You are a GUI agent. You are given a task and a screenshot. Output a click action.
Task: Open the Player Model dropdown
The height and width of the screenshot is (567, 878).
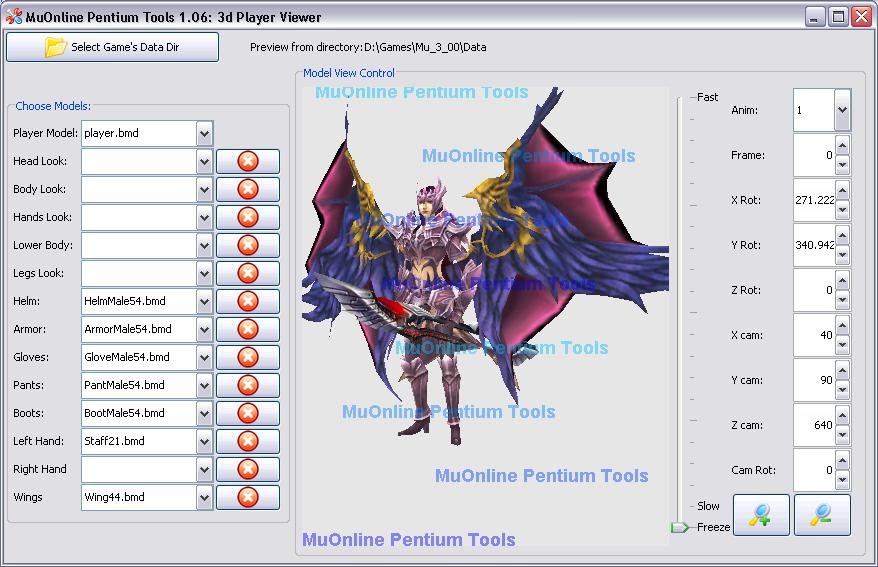point(204,133)
